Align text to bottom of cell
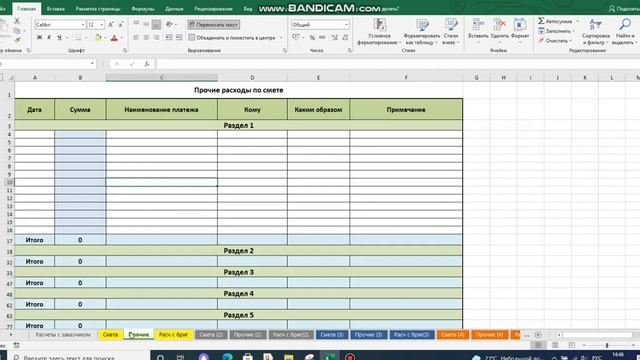The width and height of the screenshot is (640, 360). coord(156,24)
